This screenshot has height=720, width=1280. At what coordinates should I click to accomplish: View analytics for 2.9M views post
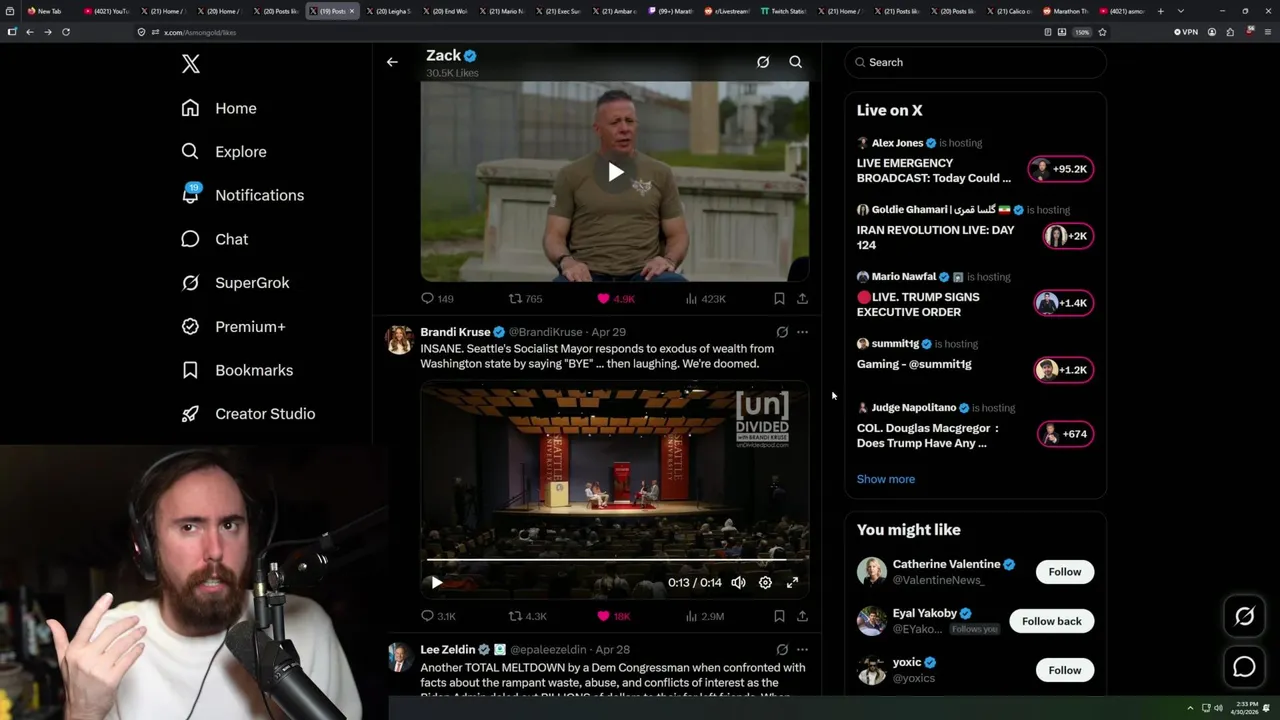(705, 616)
